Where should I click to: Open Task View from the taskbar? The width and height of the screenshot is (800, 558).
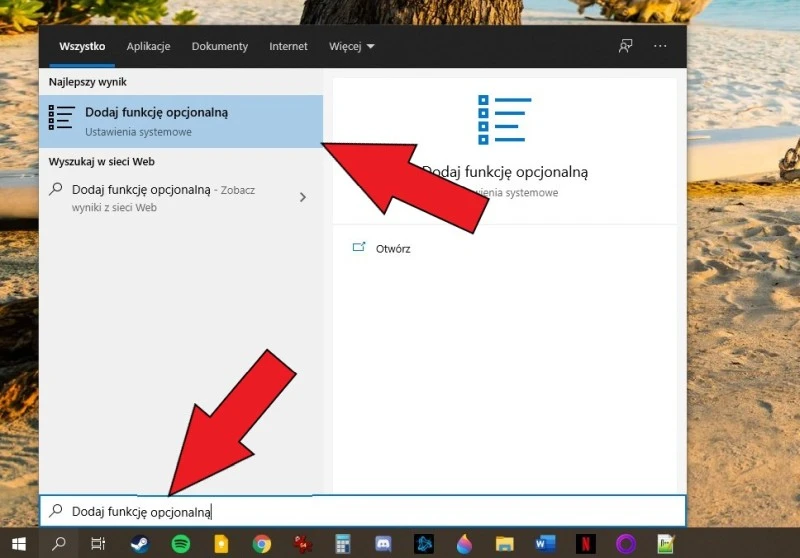pyautogui.click(x=98, y=544)
